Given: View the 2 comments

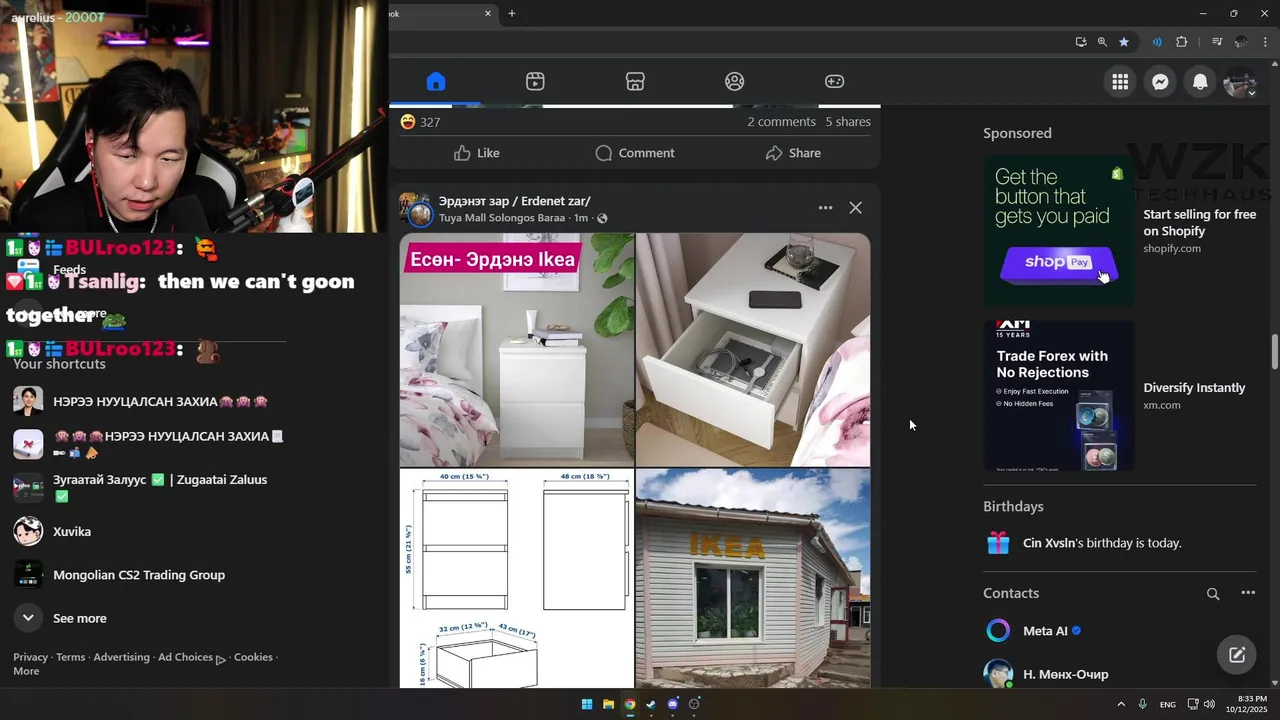Looking at the screenshot, I should (781, 122).
